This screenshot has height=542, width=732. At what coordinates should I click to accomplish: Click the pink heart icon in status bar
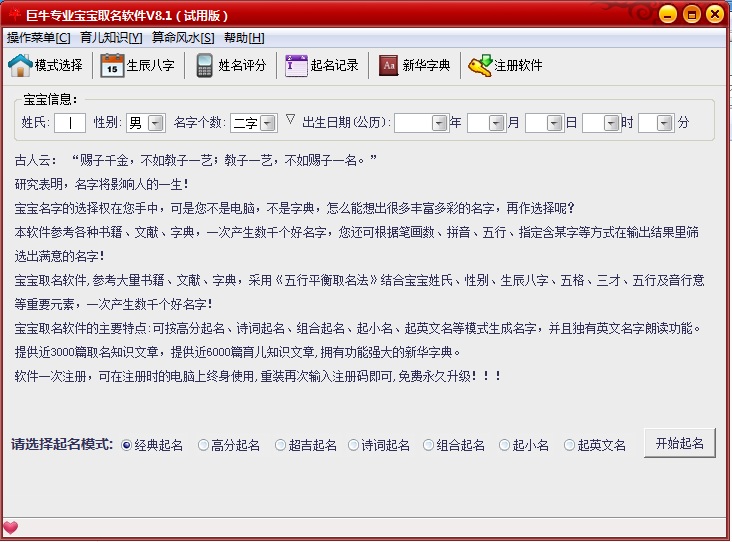point(11,527)
